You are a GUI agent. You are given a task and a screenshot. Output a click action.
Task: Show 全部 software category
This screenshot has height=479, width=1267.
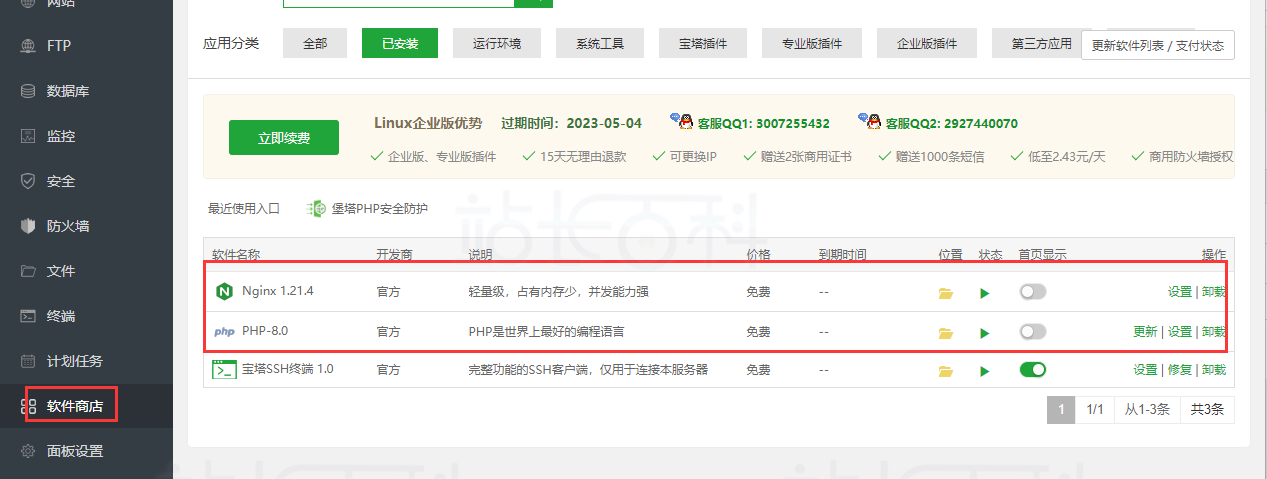(315, 44)
